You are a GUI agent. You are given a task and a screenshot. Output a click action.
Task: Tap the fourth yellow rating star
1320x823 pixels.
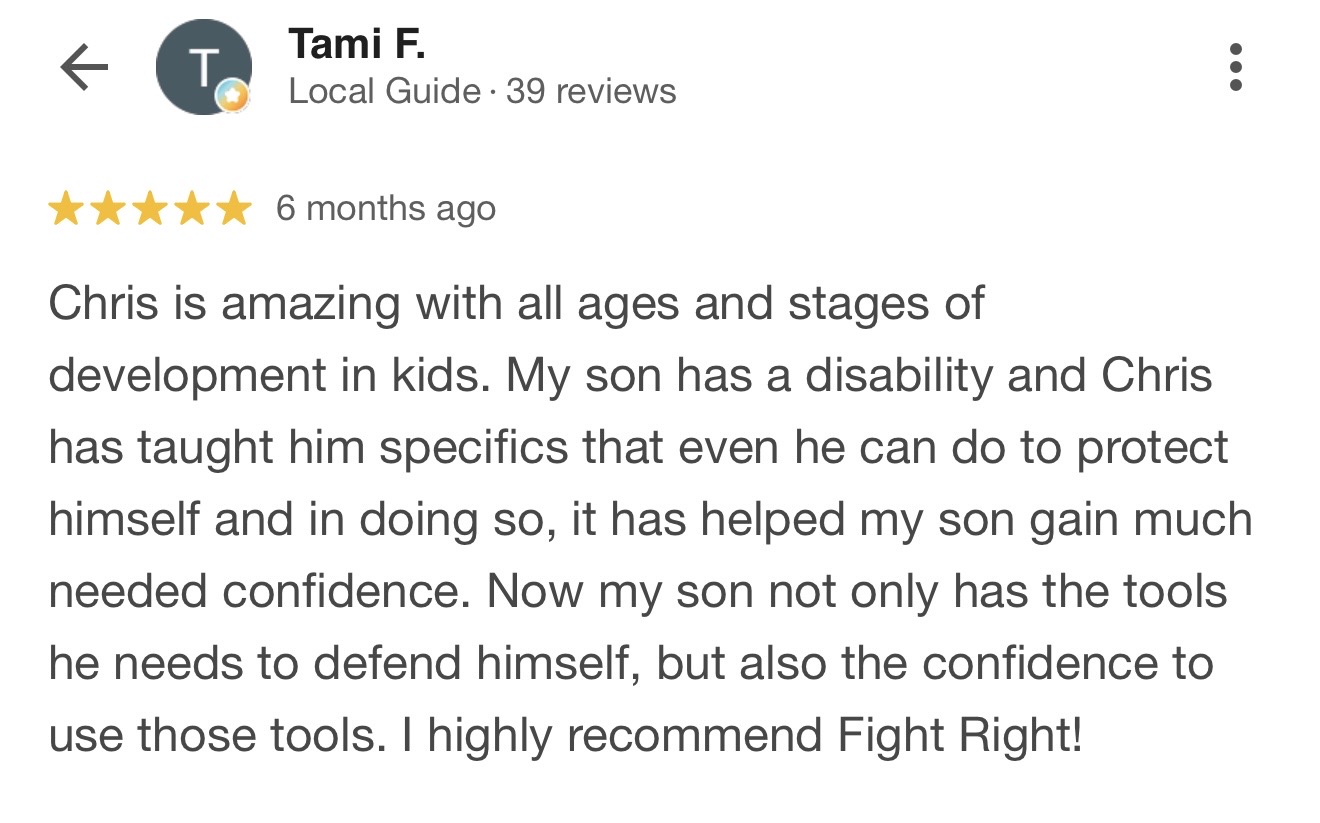coord(192,209)
